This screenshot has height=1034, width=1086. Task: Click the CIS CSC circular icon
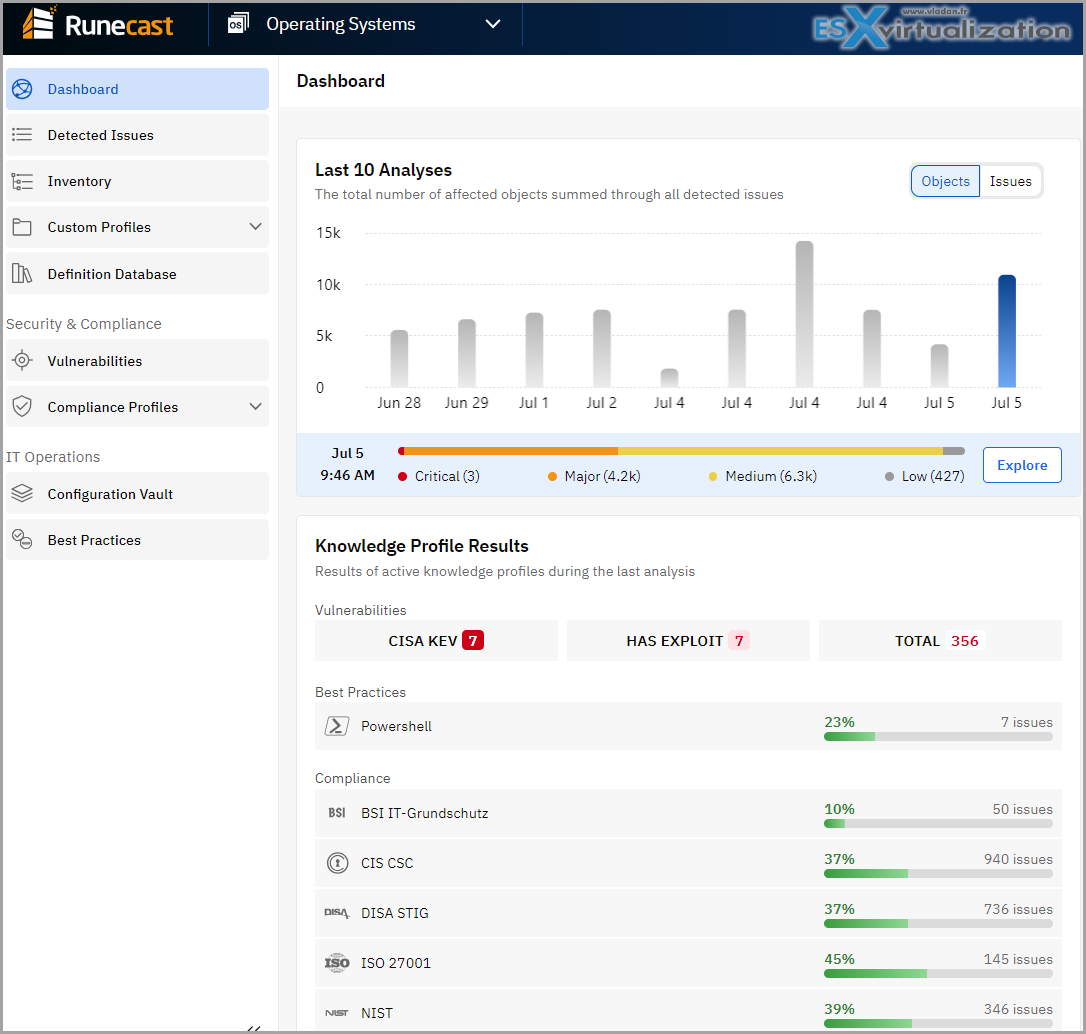click(x=337, y=863)
